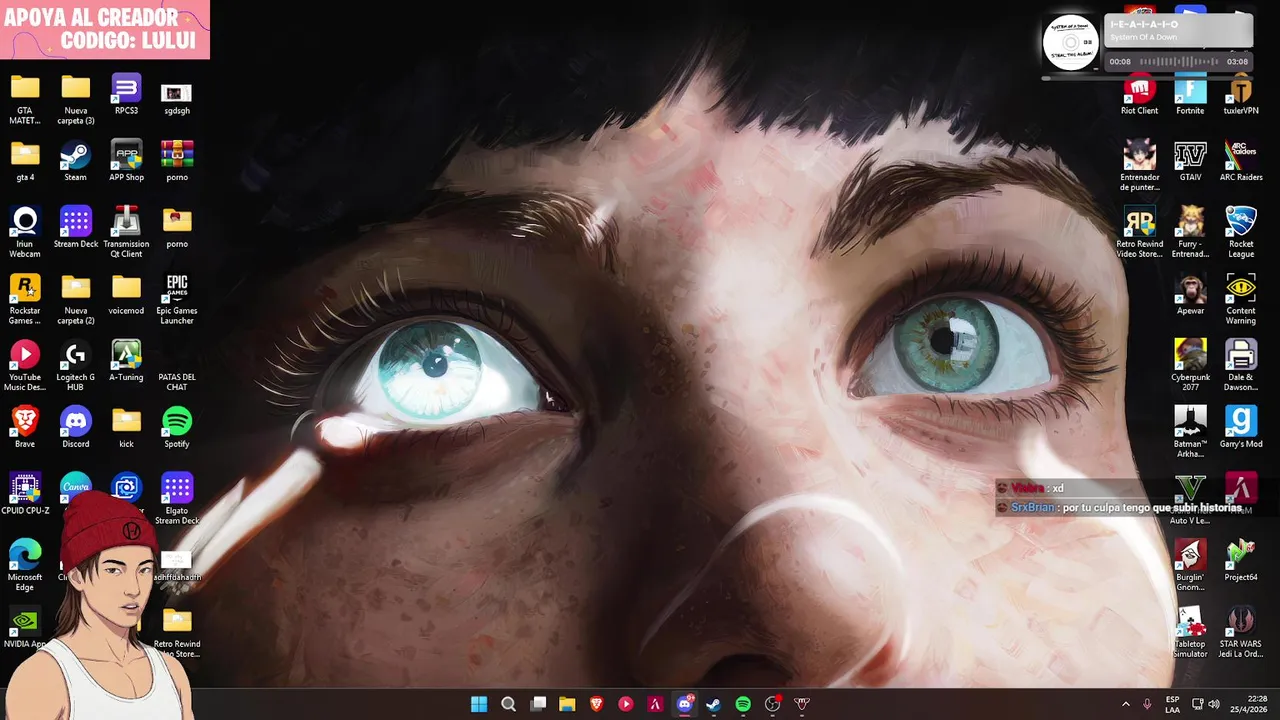Open ESP LAA input language switcher

pos(1172,704)
